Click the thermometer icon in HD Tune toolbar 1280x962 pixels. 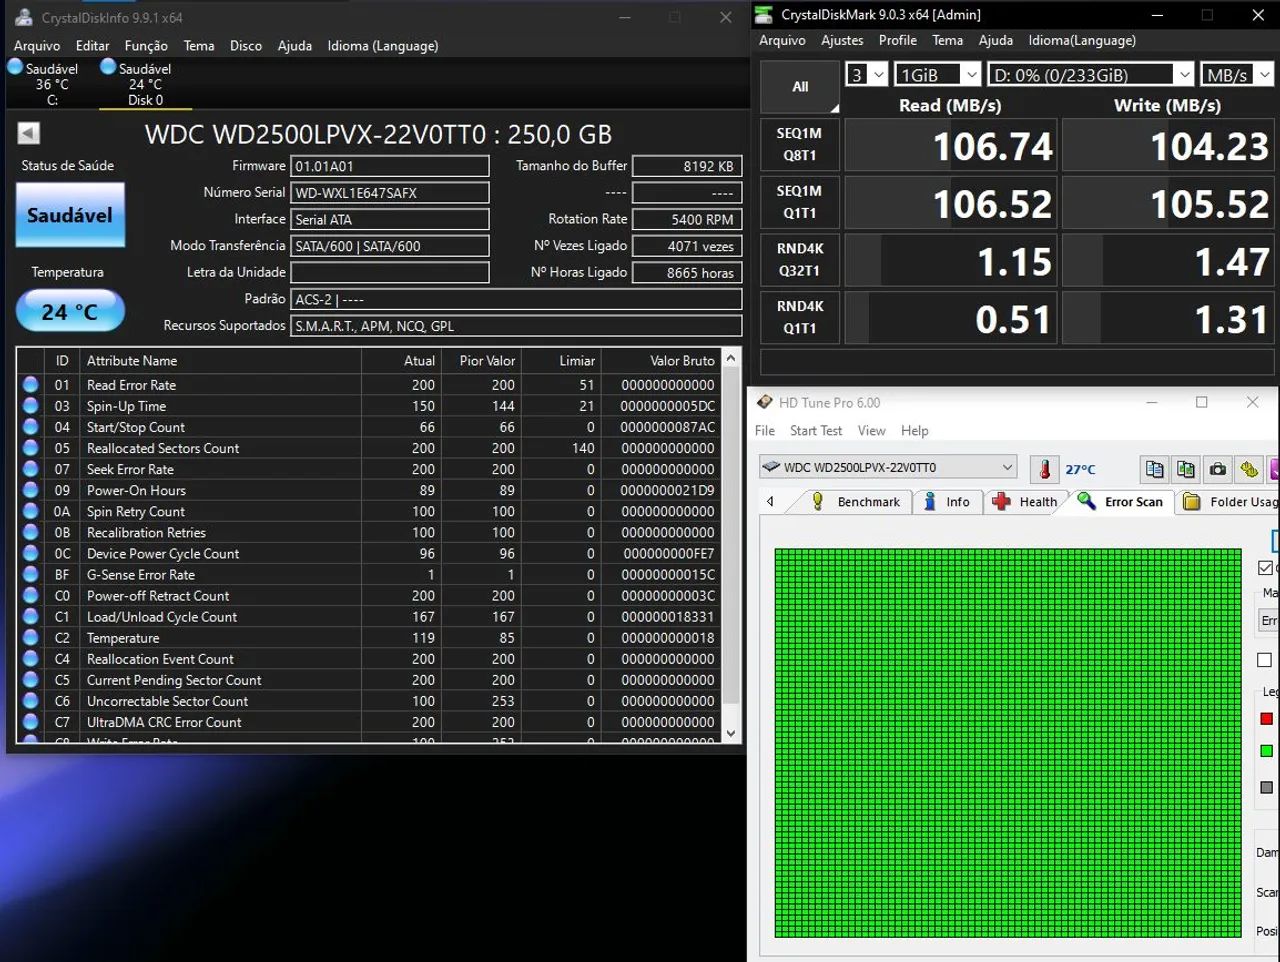tap(1045, 468)
